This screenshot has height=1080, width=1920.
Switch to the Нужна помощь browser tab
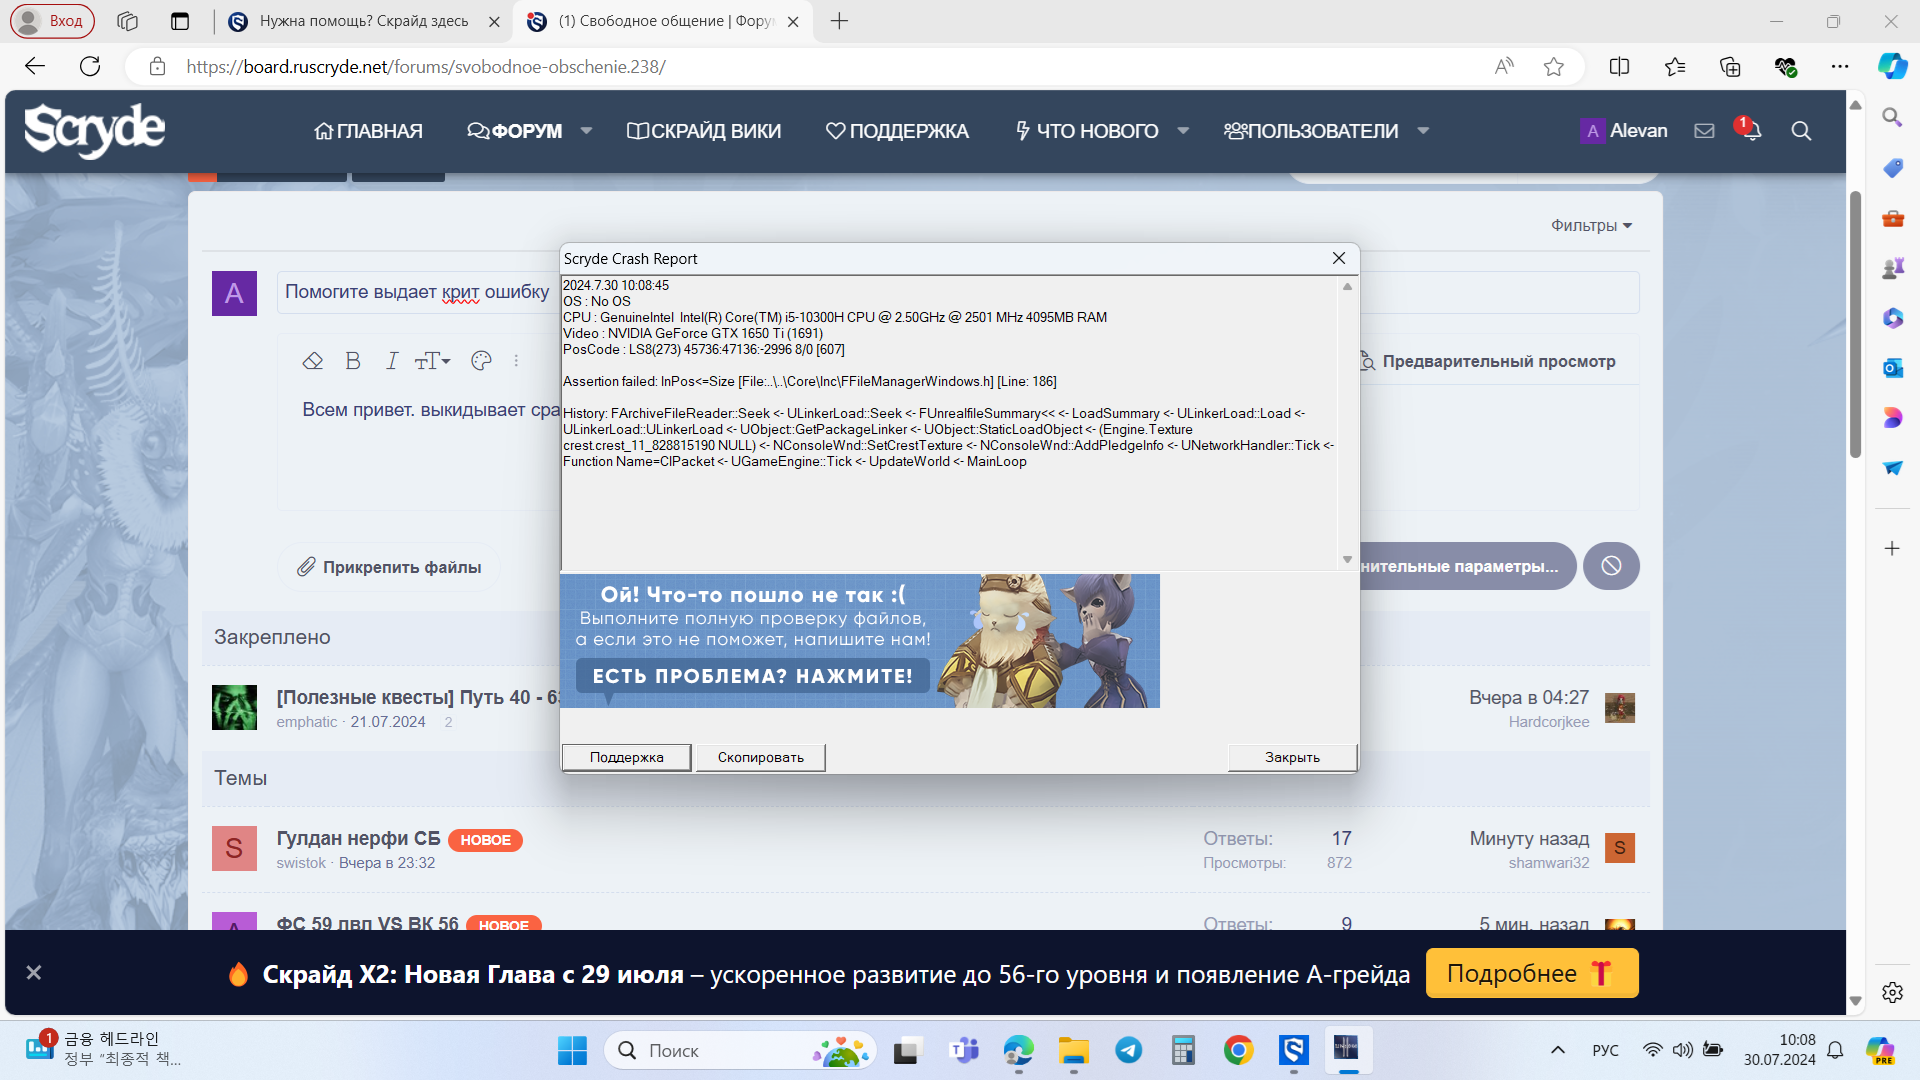[362, 21]
